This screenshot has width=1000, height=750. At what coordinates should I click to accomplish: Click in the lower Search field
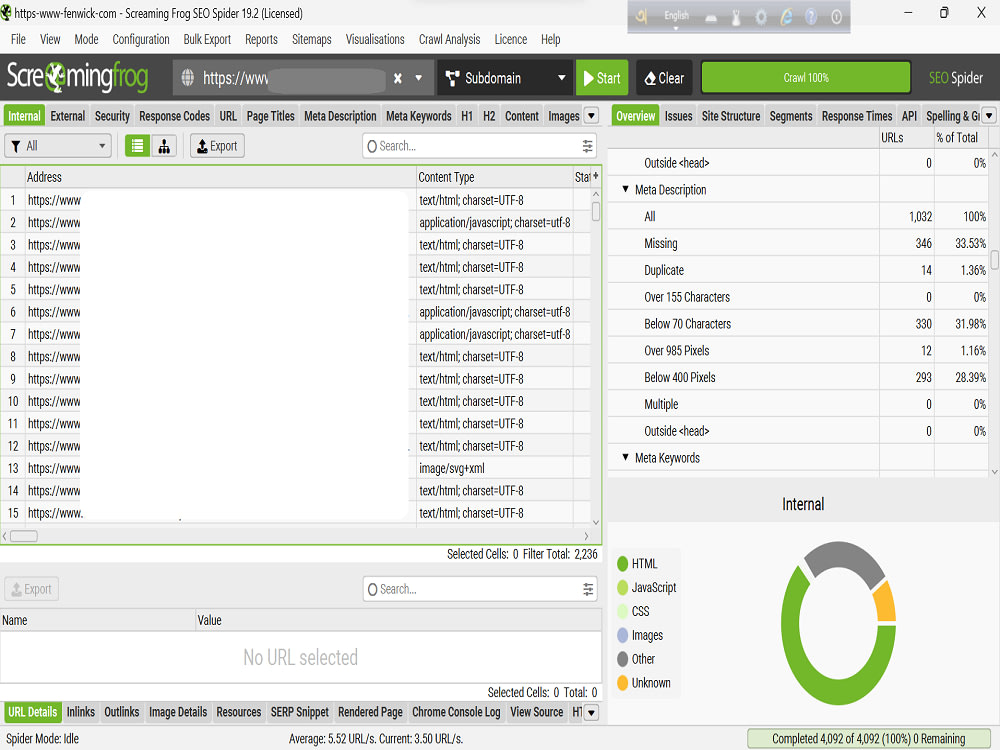pos(479,589)
